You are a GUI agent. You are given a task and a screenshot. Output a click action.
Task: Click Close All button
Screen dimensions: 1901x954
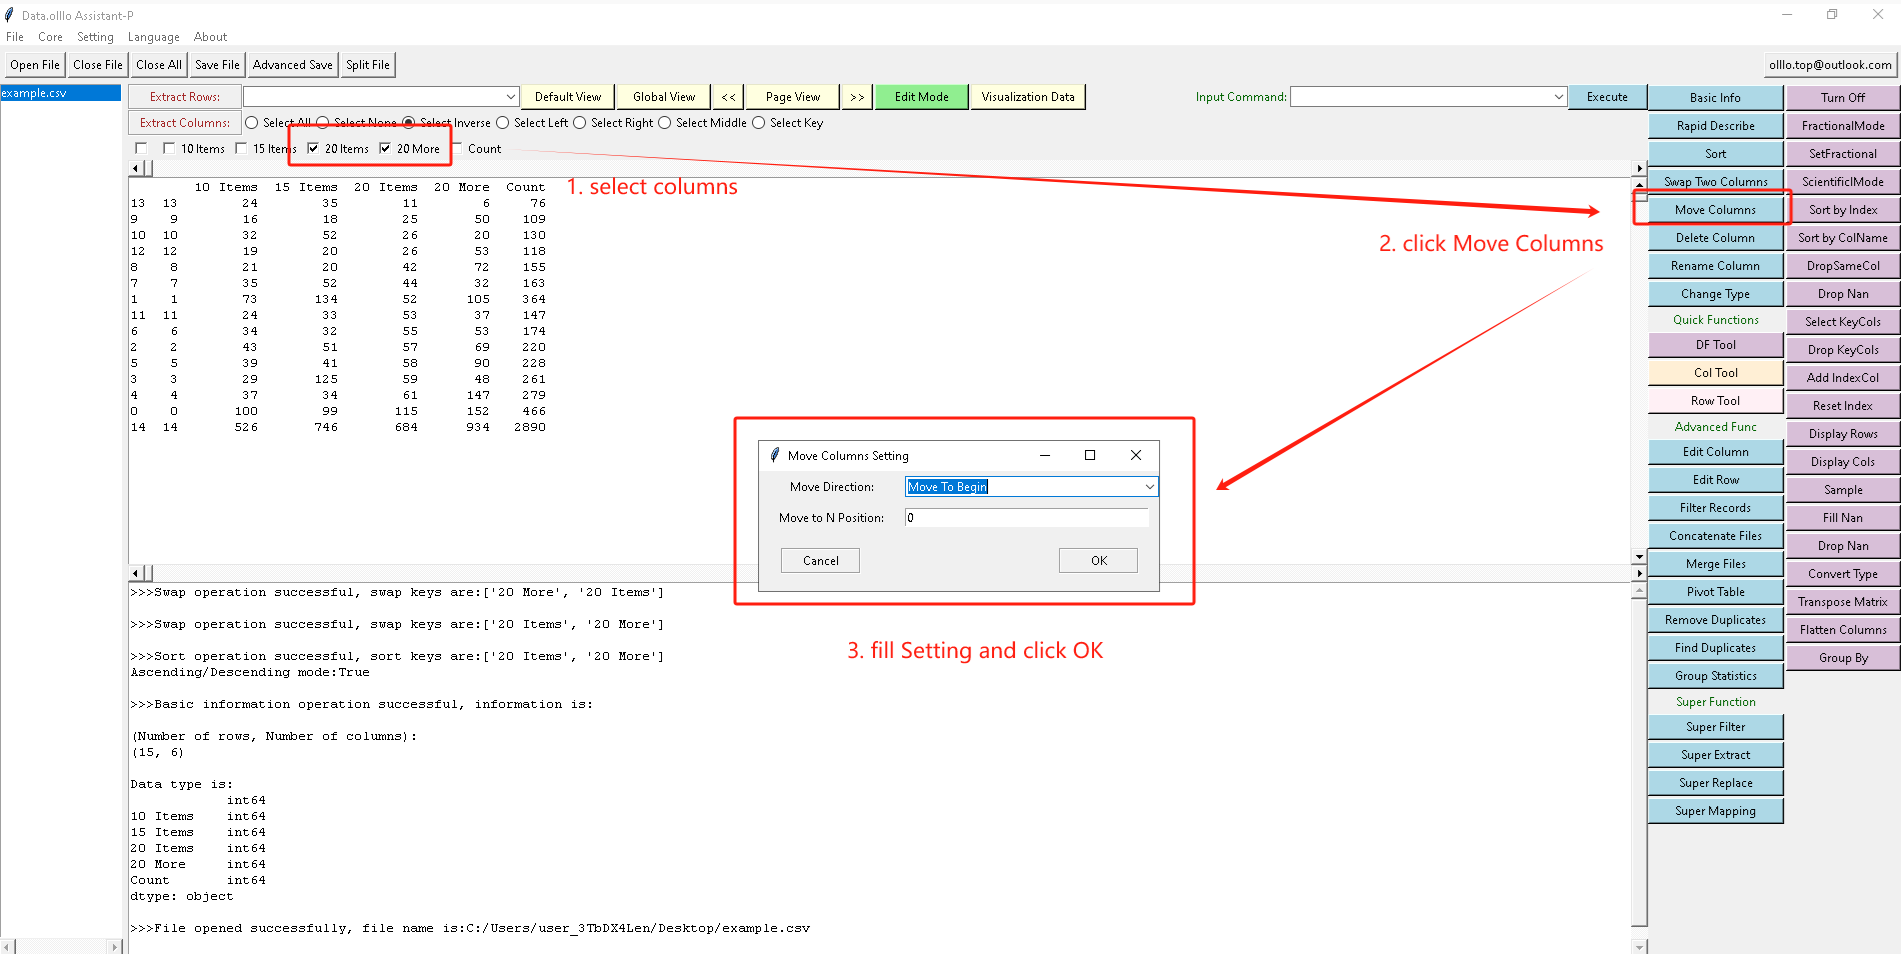tap(159, 65)
